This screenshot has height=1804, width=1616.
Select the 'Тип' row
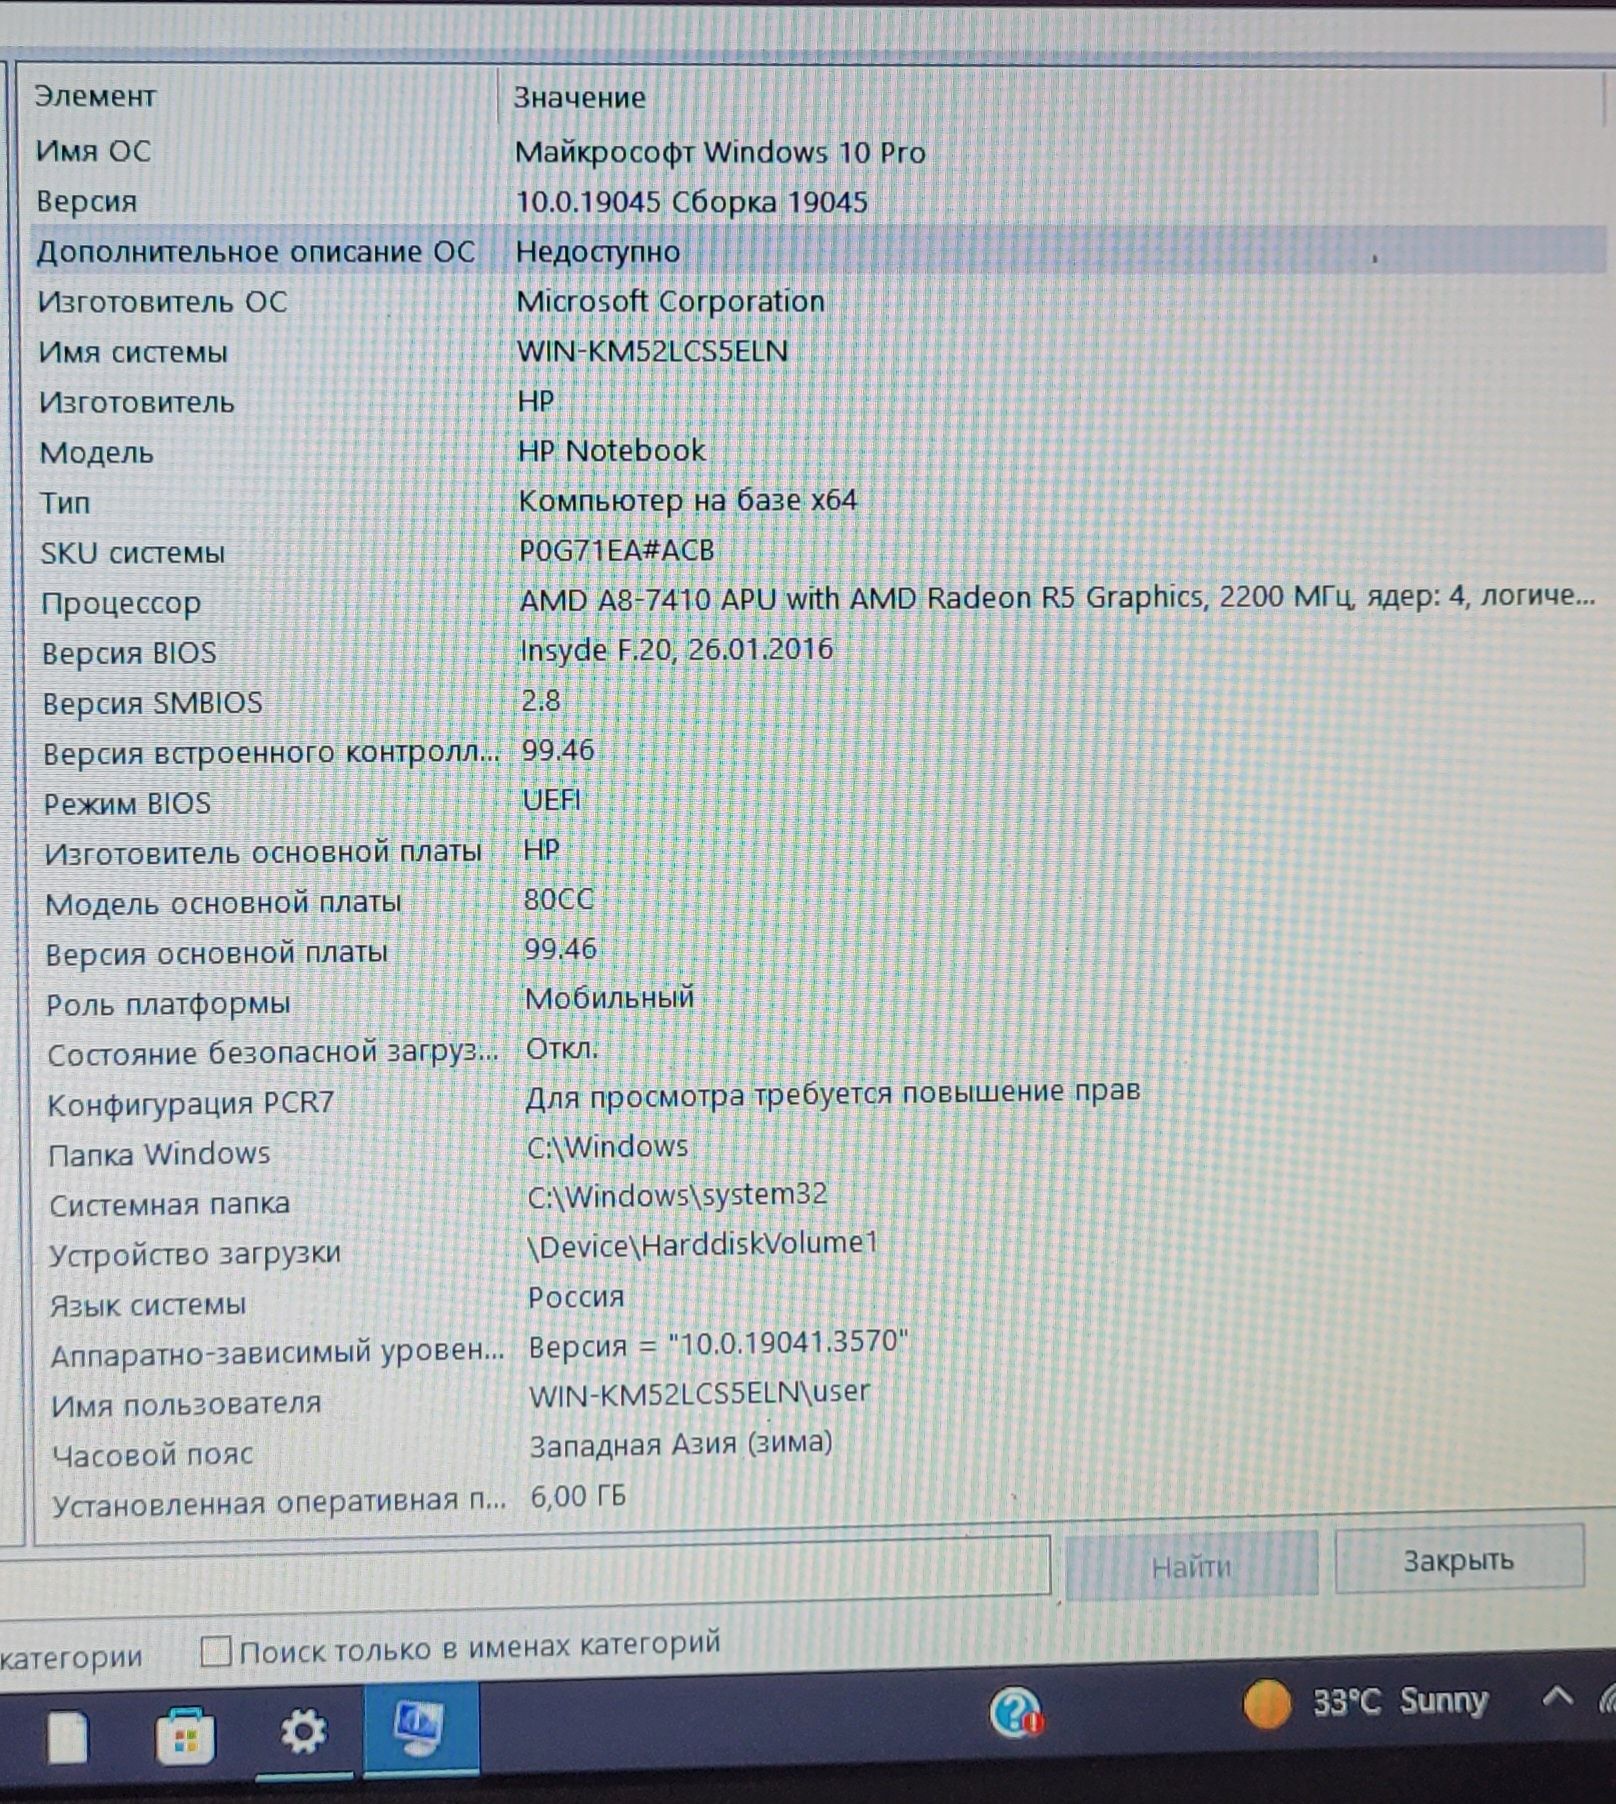point(818,501)
